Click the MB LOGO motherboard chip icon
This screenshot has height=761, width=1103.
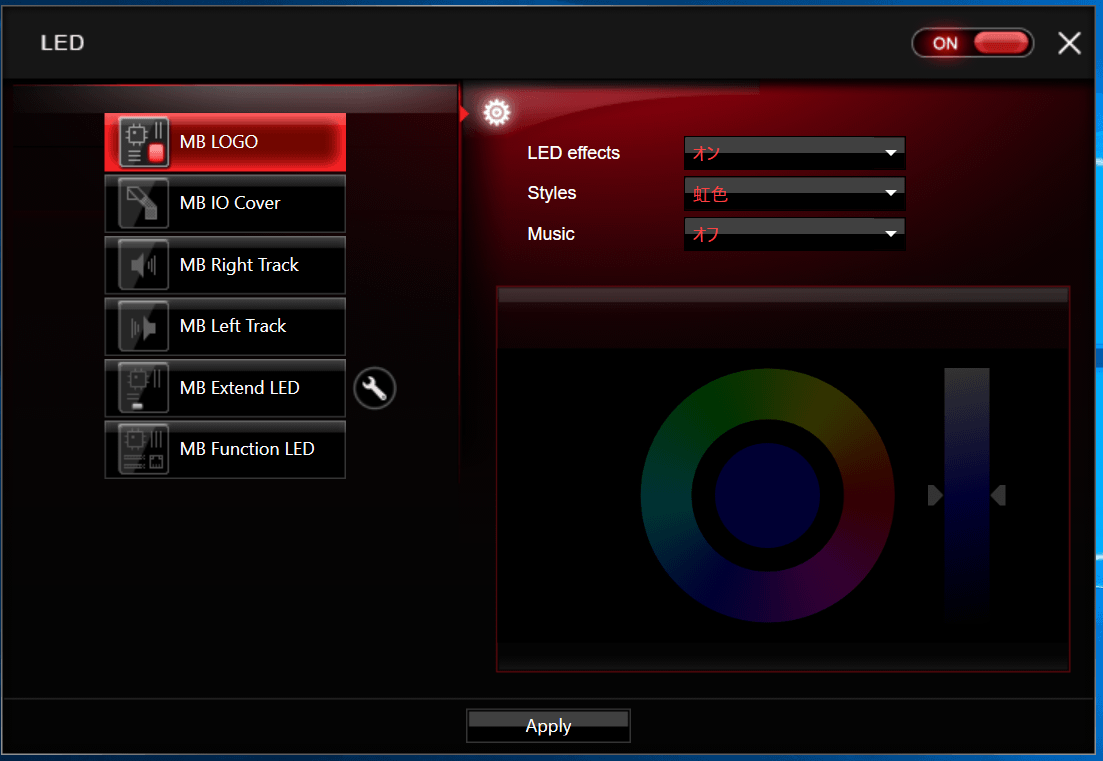144,142
